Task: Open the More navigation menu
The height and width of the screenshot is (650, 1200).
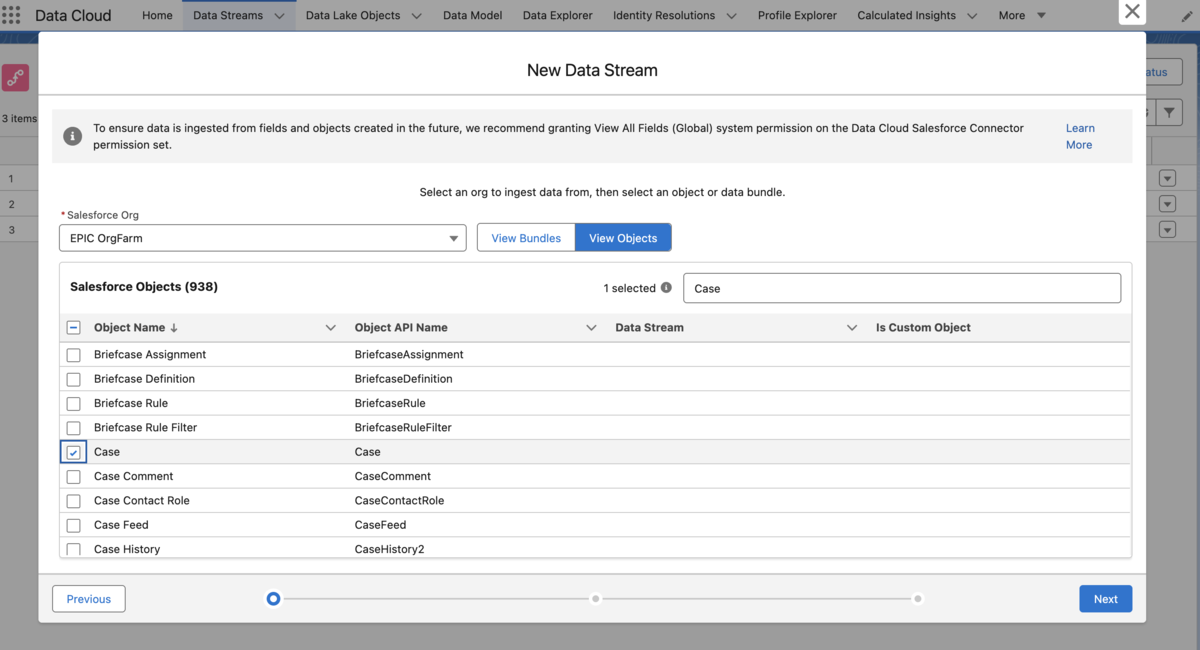Action: (x=1022, y=16)
